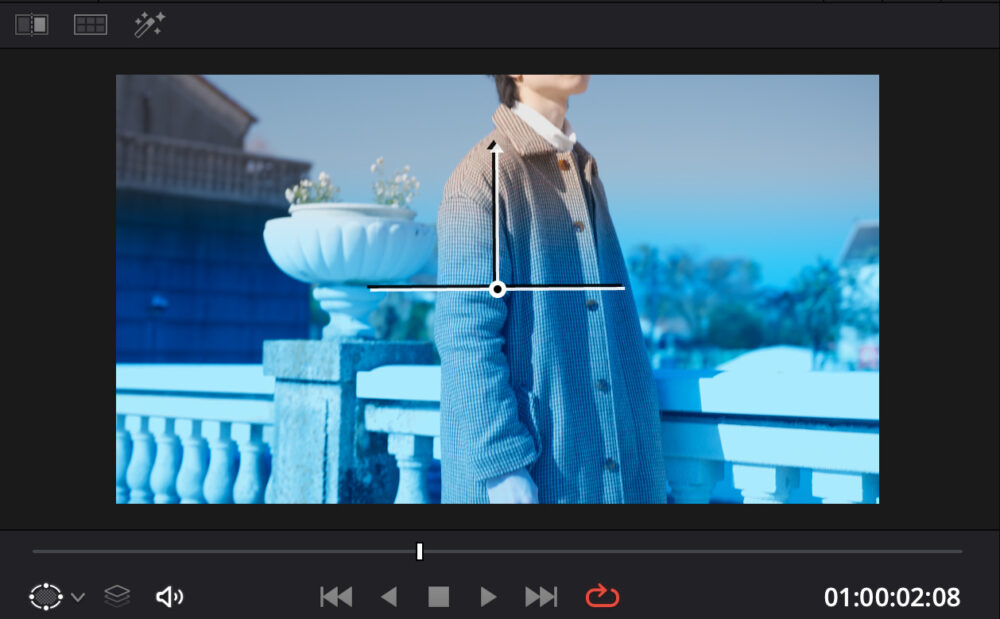Viewport: 1000px width, 619px height.
Task: Select the gradient center point on the coat
Action: tap(497, 289)
